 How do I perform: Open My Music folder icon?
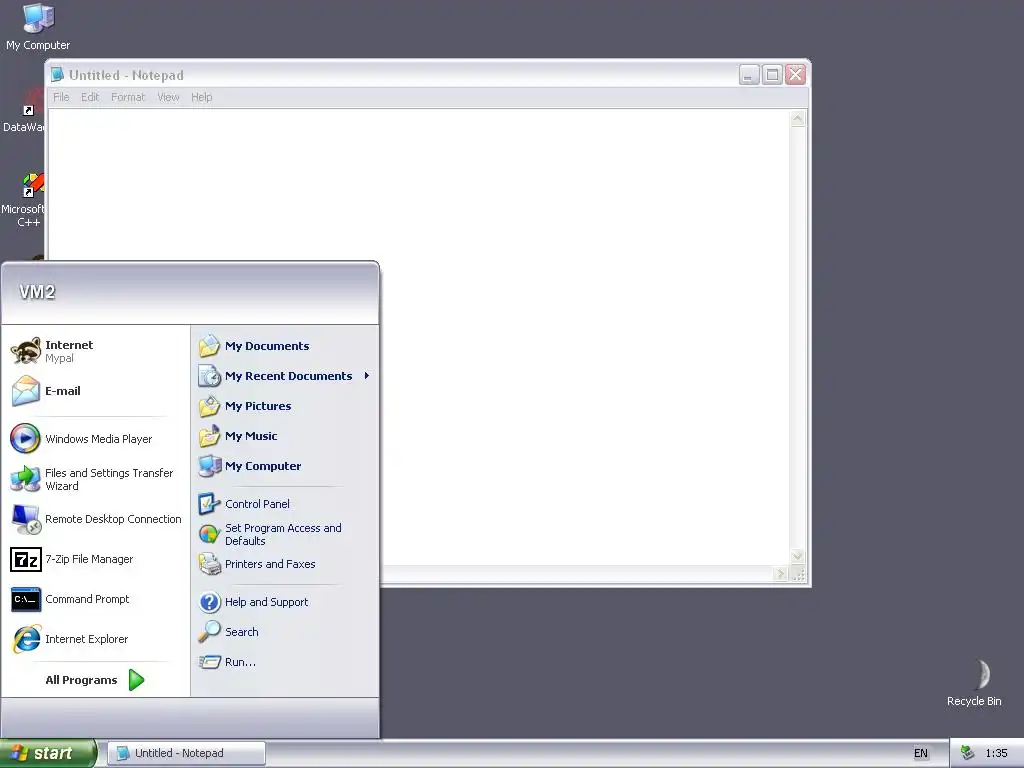[x=210, y=436]
